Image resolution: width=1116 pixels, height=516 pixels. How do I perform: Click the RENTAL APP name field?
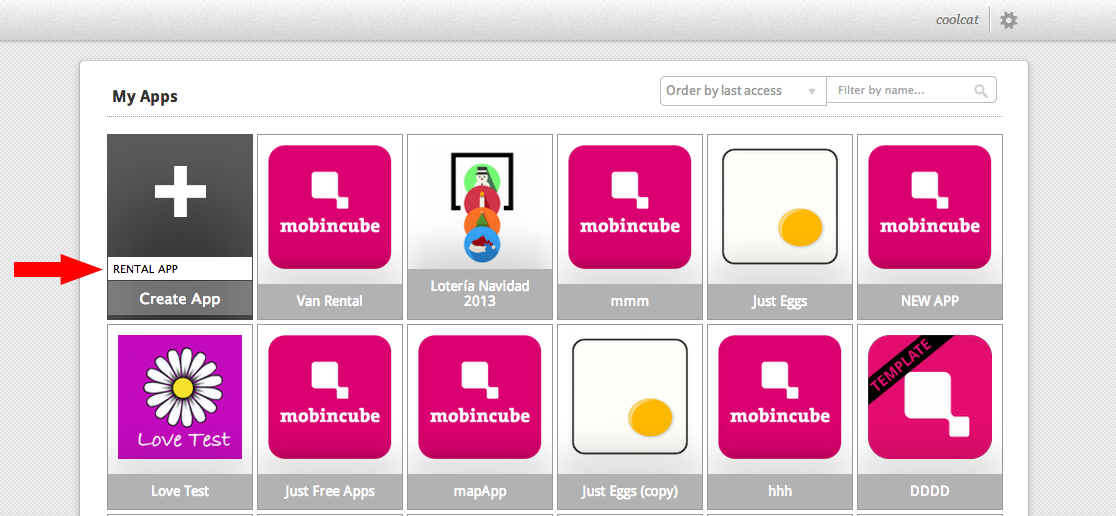[180, 269]
